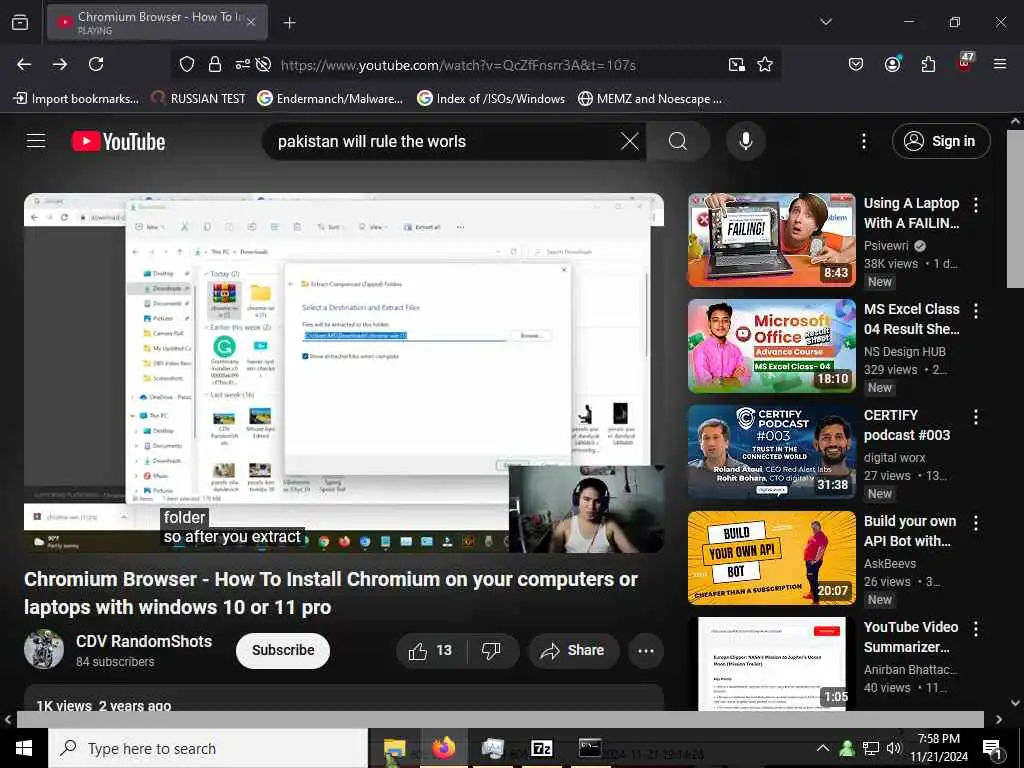Open Import bookmarks bookmark item
1024x768 pixels.
pyautogui.click(x=76, y=99)
